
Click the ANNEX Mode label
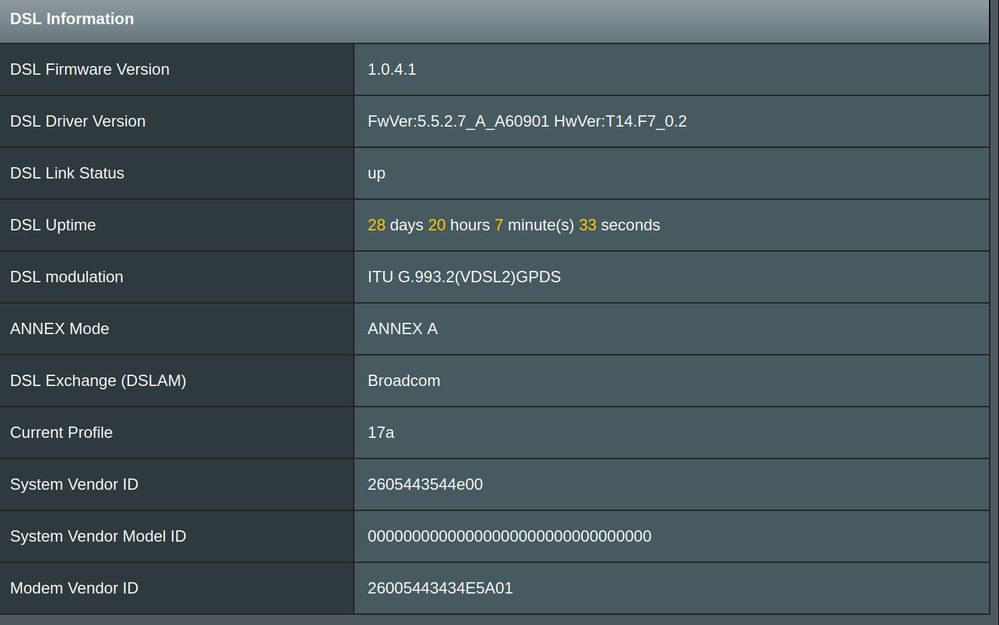click(x=59, y=329)
